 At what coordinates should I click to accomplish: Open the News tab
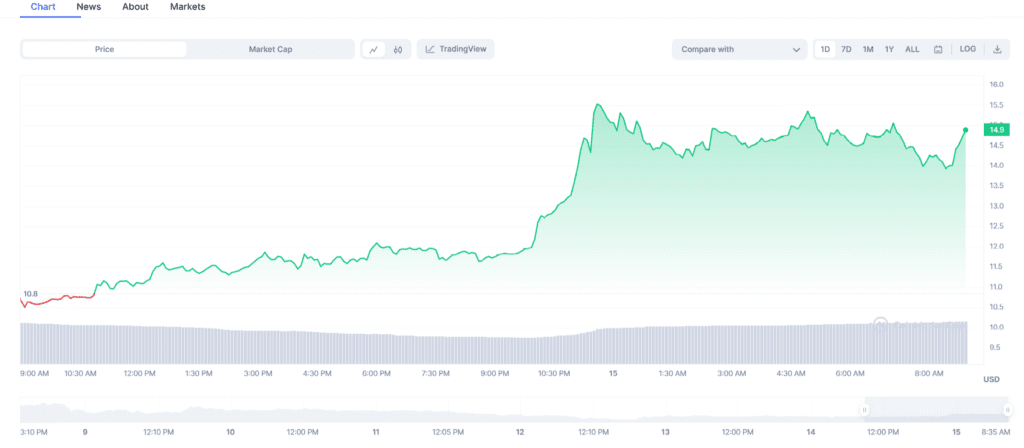pyautogui.click(x=89, y=7)
